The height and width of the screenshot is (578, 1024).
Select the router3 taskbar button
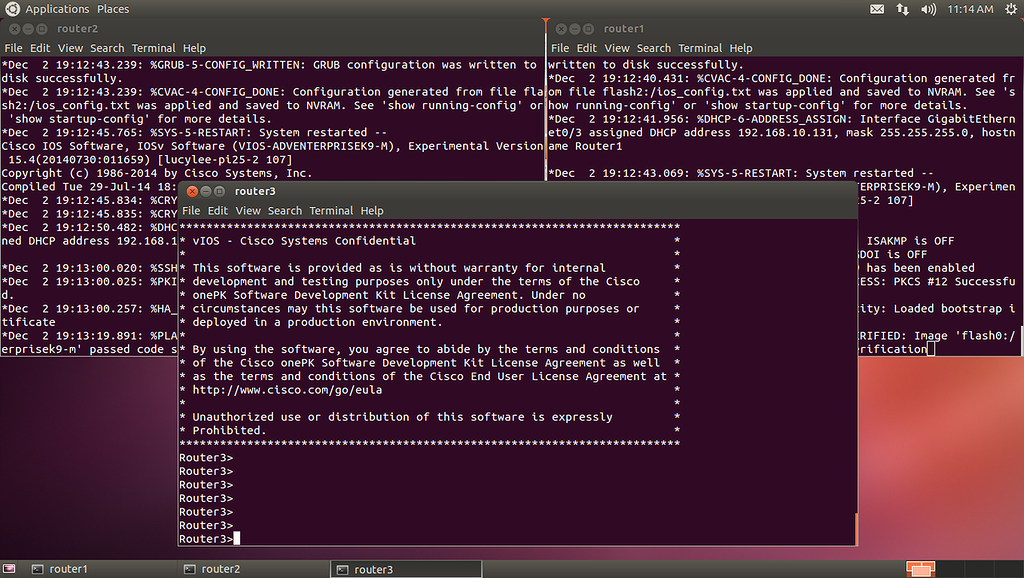[406, 570]
